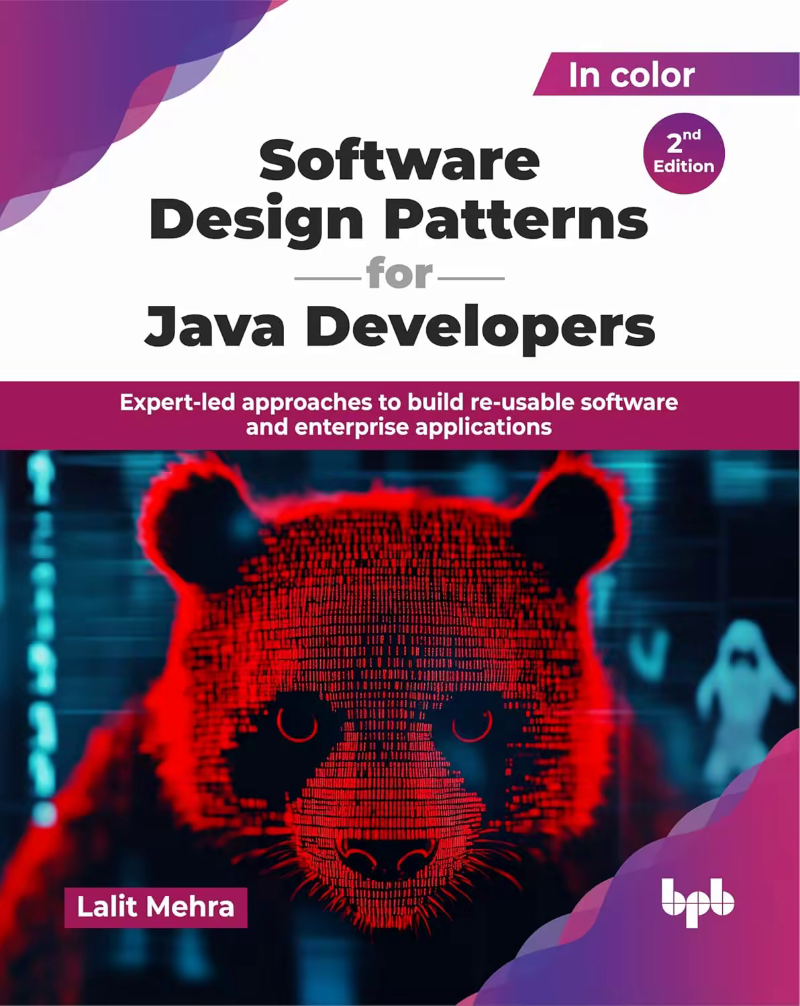
Task: Click the subtitle about re-usable software
Action: point(400,402)
